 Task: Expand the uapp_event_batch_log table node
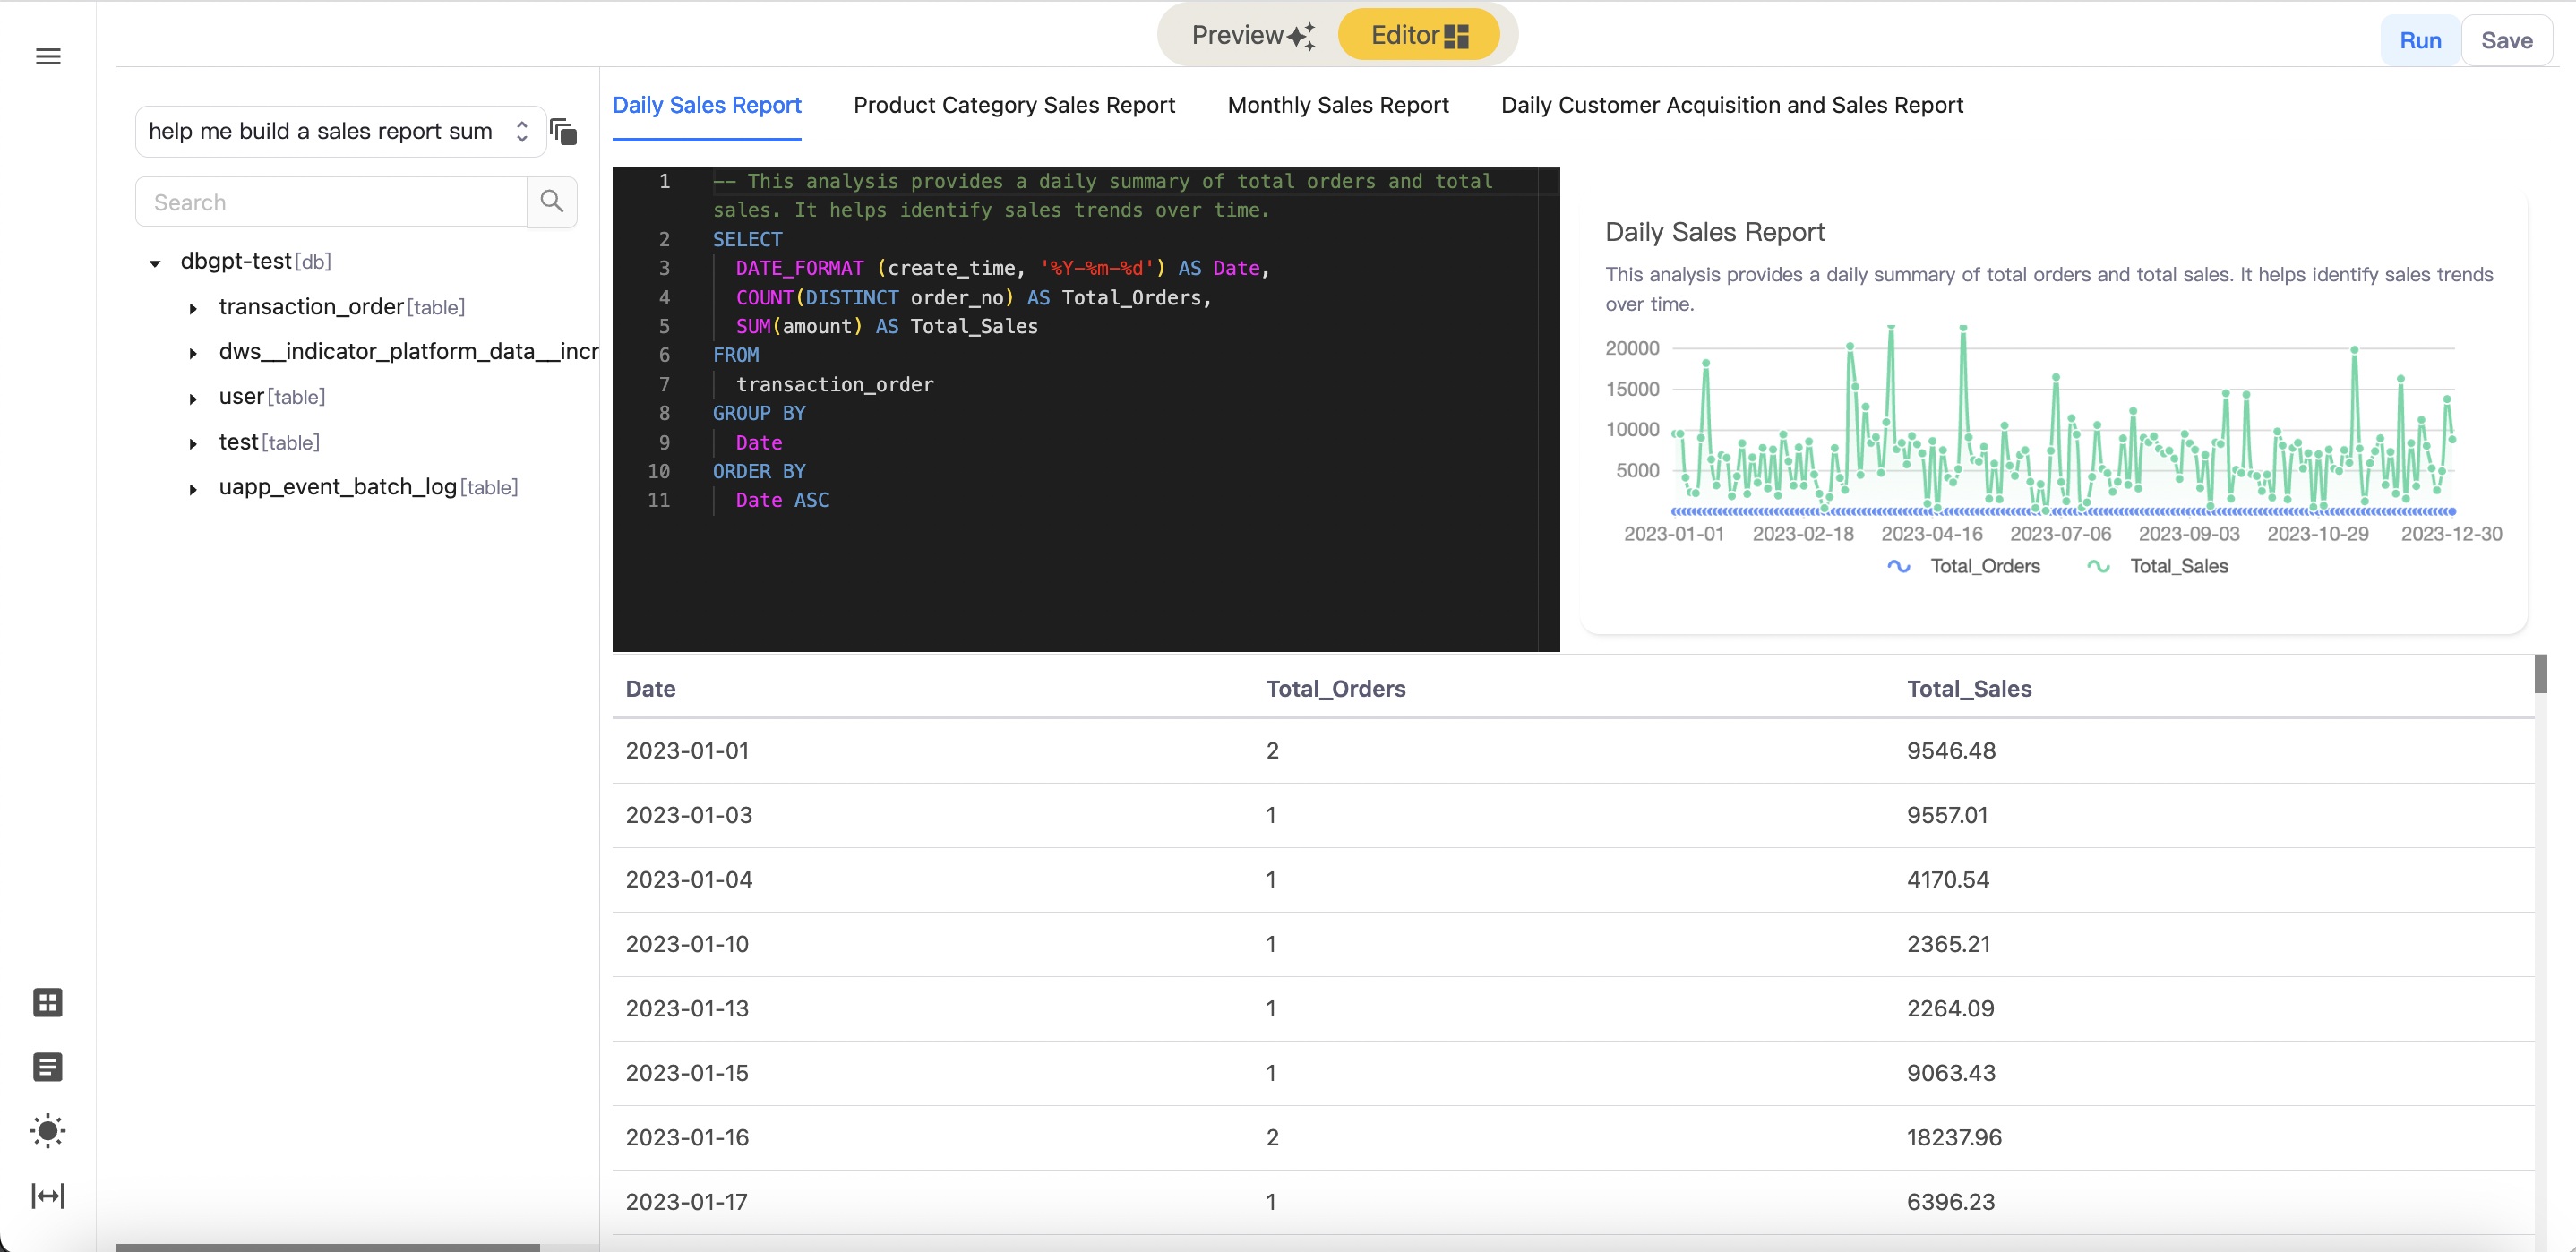click(x=193, y=489)
